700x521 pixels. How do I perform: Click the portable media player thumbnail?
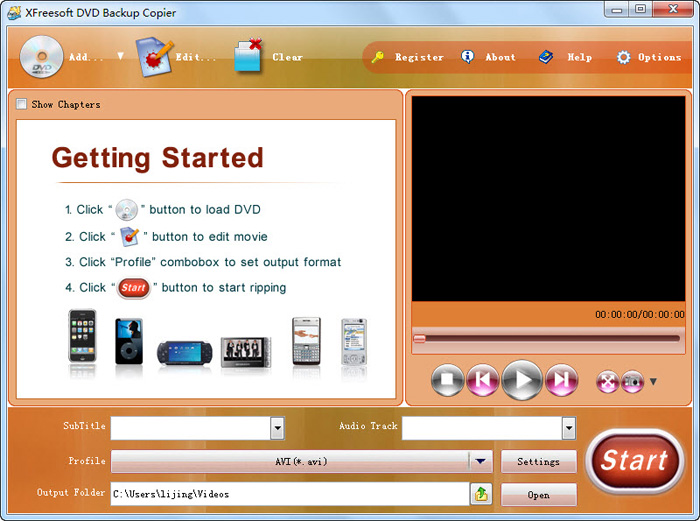point(246,352)
